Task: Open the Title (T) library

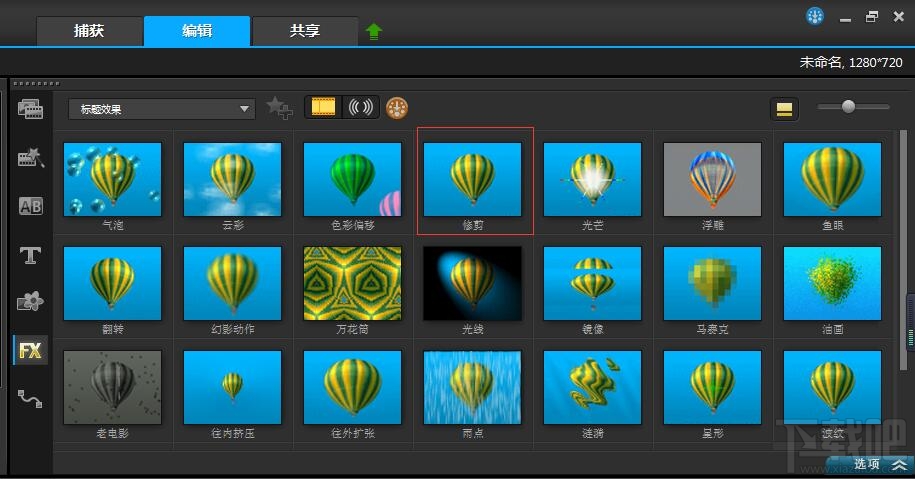Action: coord(30,255)
